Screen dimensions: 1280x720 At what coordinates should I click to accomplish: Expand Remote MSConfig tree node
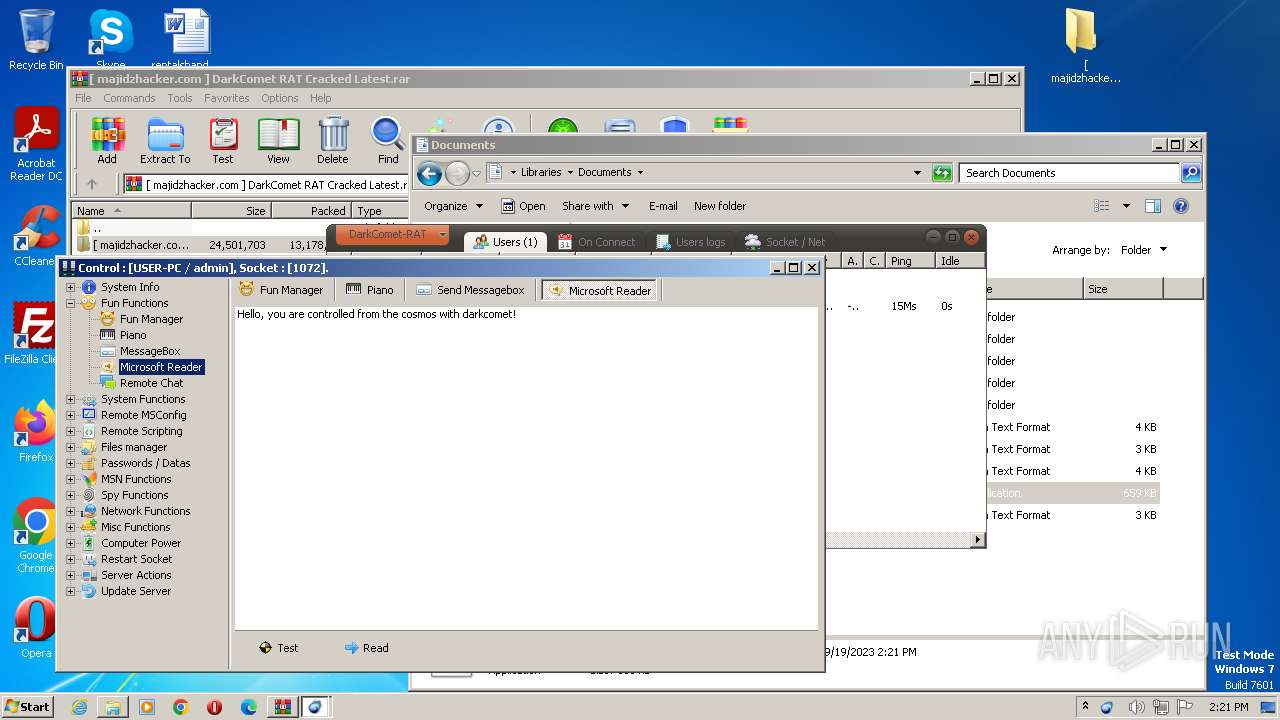[71, 415]
